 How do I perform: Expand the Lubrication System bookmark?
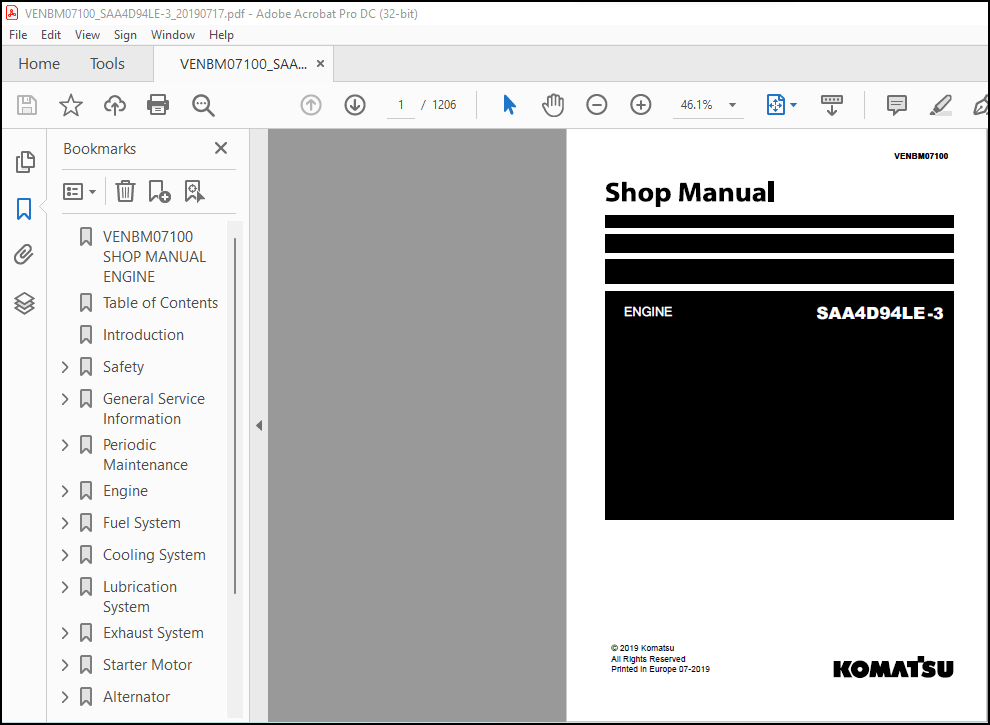click(65, 587)
